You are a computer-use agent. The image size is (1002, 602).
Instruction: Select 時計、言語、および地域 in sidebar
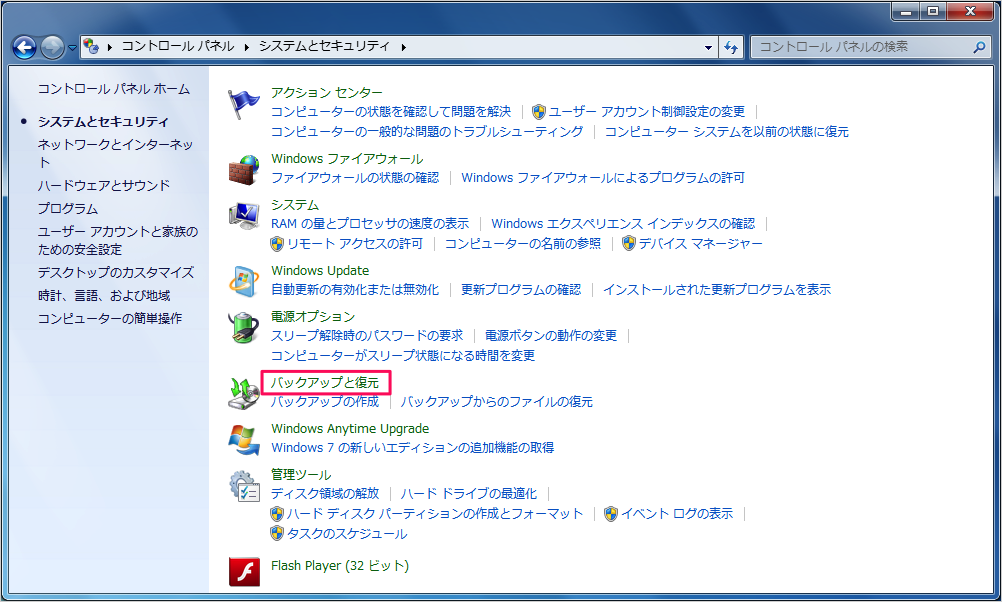tap(104, 295)
